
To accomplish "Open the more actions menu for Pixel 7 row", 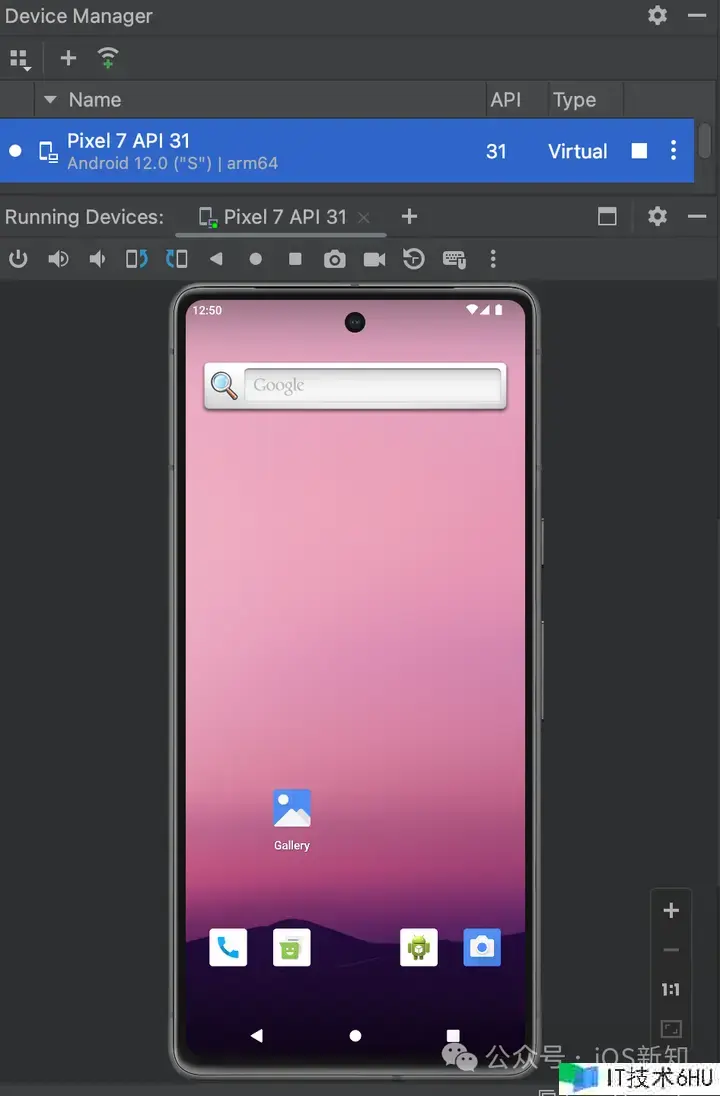I will [x=673, y=151].
